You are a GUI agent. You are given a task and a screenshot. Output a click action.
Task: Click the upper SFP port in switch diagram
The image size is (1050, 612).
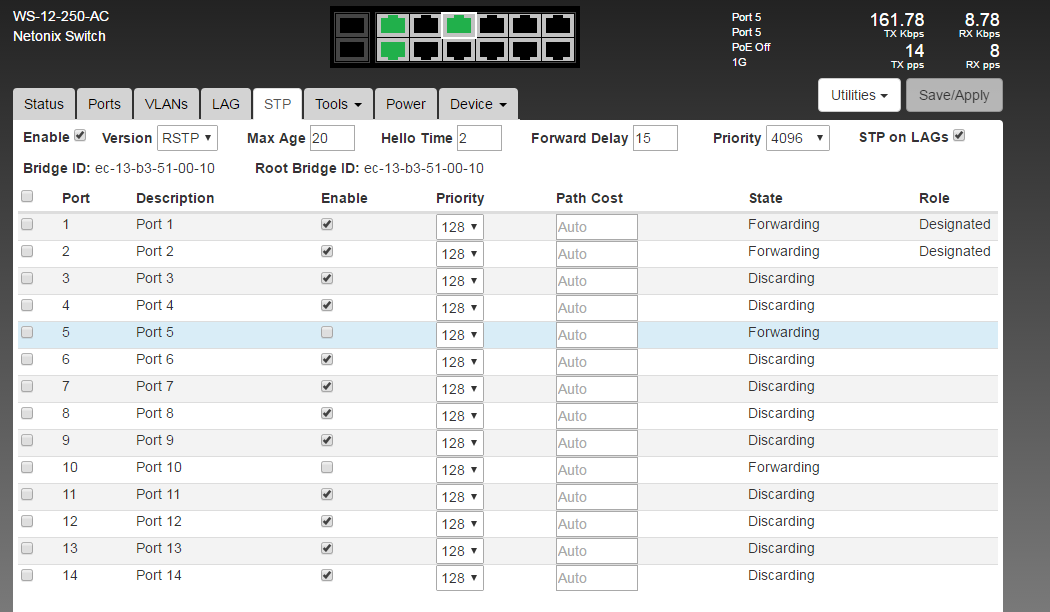pos(351,25)
